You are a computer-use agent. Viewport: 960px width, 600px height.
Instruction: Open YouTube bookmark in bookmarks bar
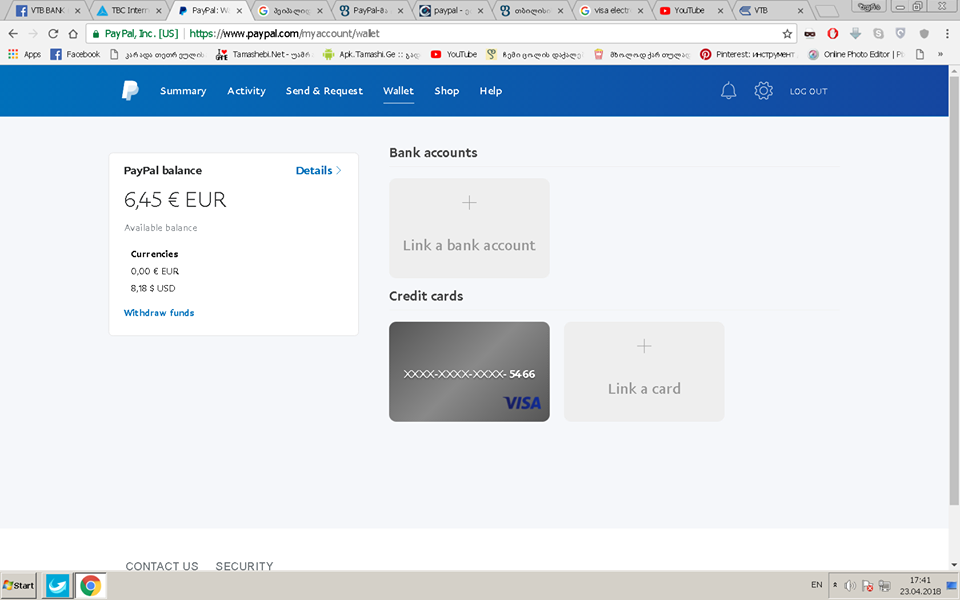(x=454, y=54)
